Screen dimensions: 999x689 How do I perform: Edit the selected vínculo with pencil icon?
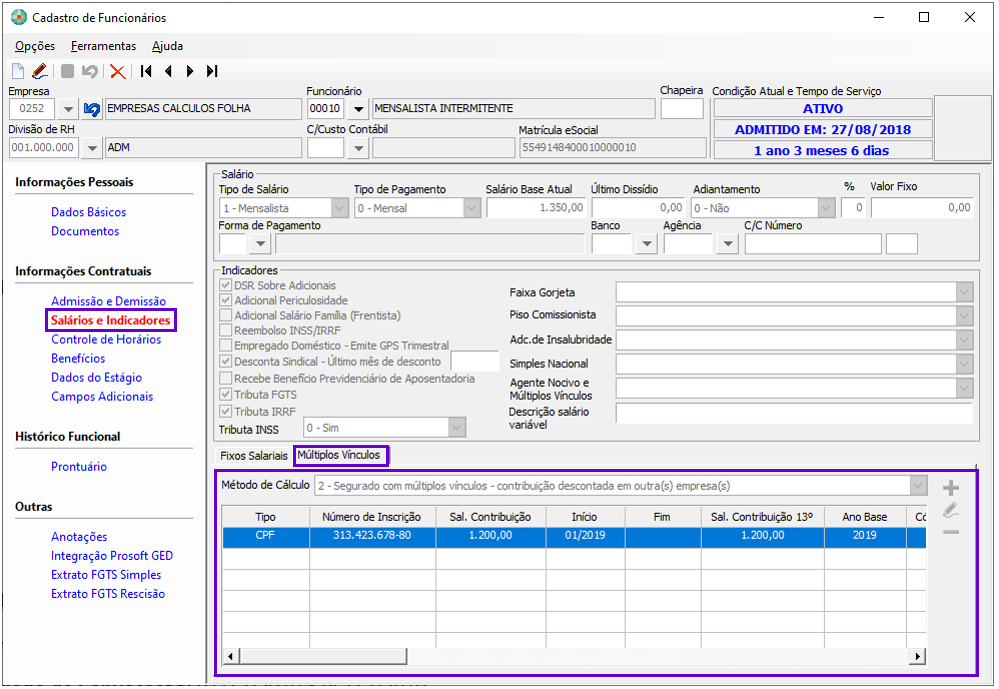tap(951, 510)
